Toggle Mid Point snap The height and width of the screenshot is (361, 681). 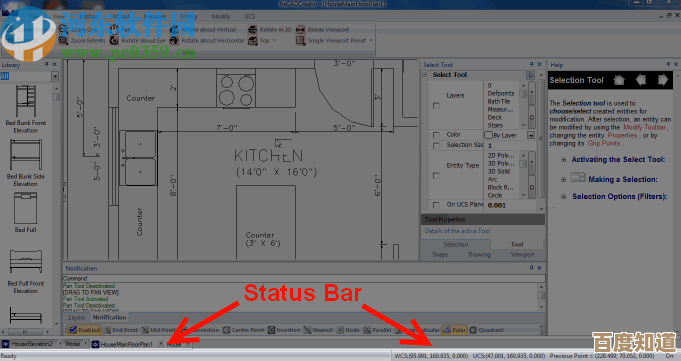point(159,330)
